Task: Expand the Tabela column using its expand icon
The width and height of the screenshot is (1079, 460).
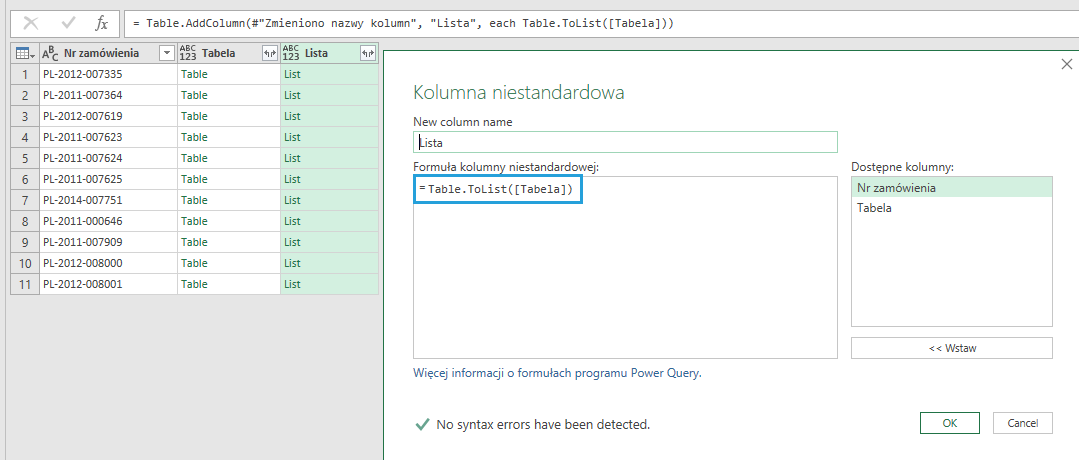Action: 269,53
